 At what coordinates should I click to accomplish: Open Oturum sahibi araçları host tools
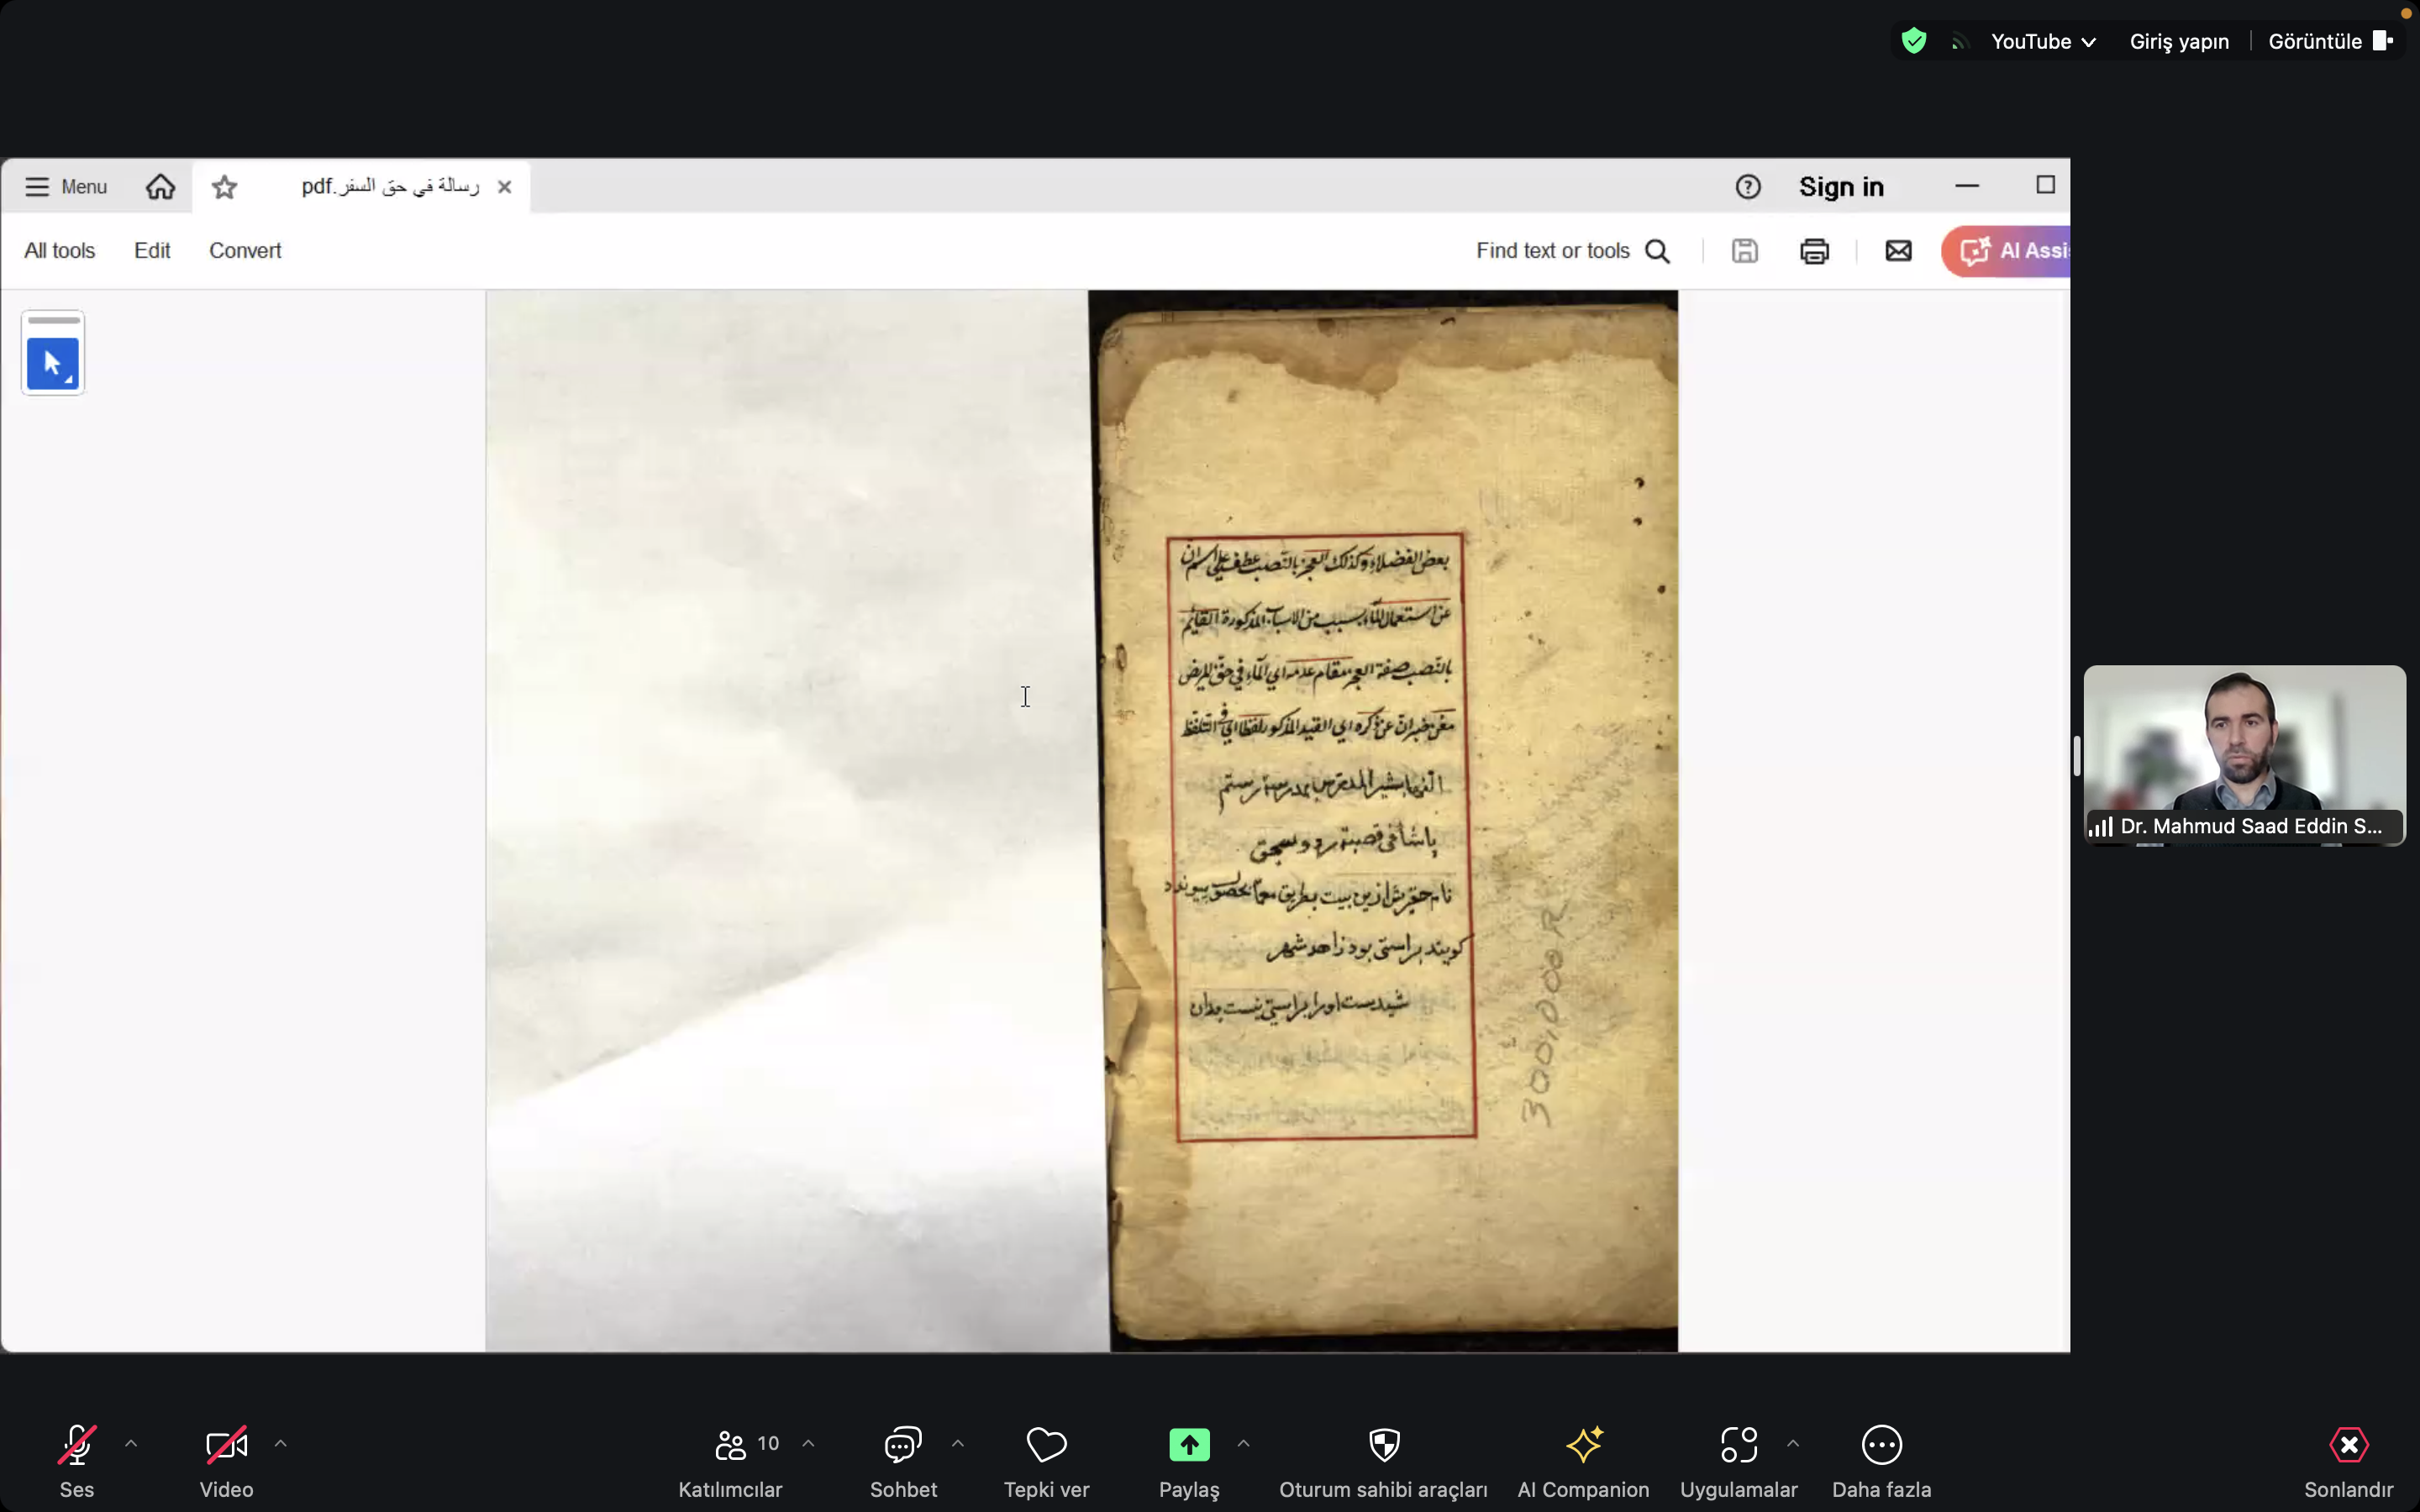coord(1384,1461)
